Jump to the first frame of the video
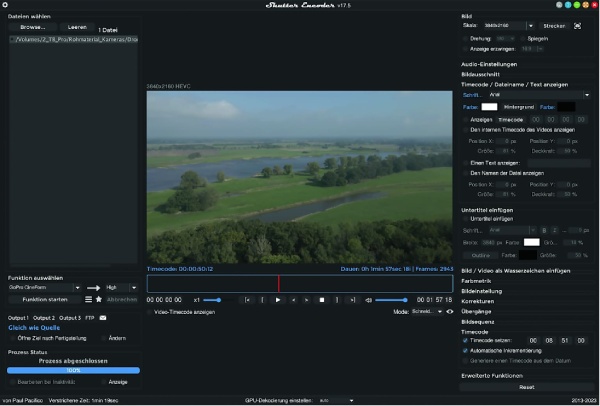Image resolution: width=600 pixels, height=406 pixels. tap(248, 300)
